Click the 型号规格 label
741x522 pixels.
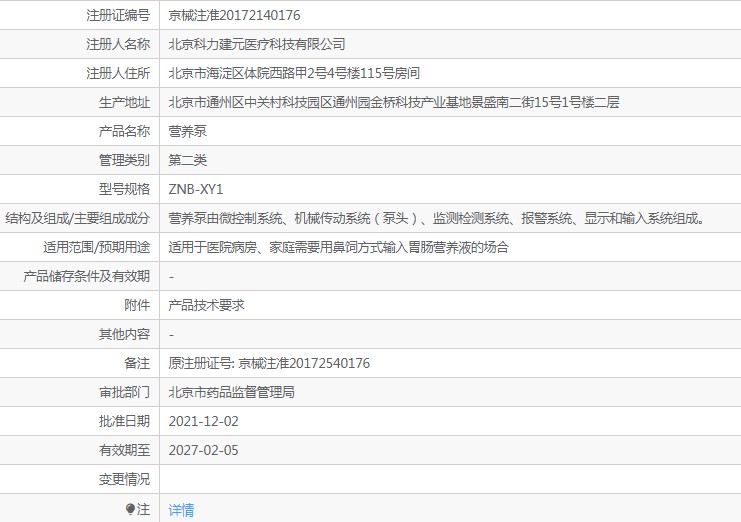(124, 189)
